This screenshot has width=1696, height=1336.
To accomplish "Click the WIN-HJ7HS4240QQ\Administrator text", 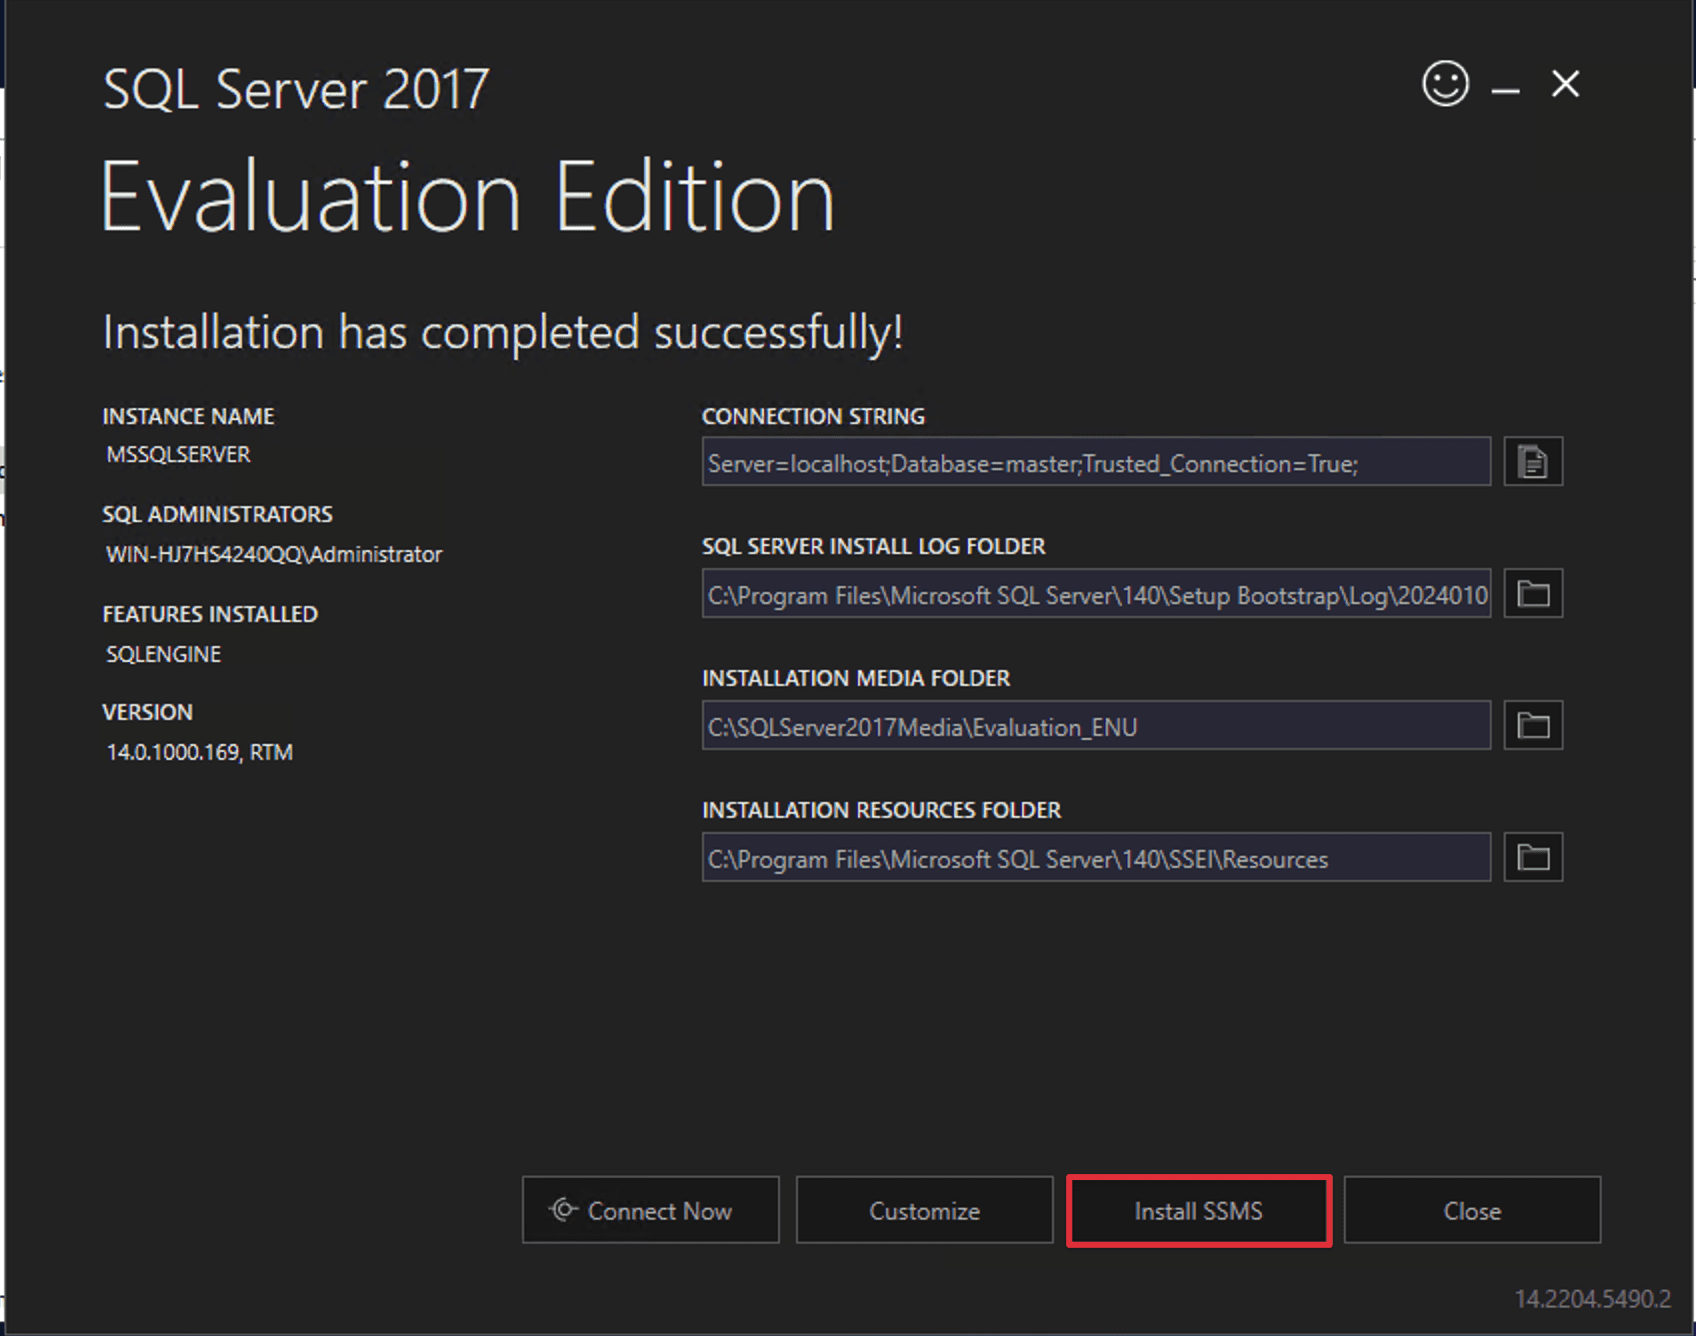I will (x=274, y=554).
